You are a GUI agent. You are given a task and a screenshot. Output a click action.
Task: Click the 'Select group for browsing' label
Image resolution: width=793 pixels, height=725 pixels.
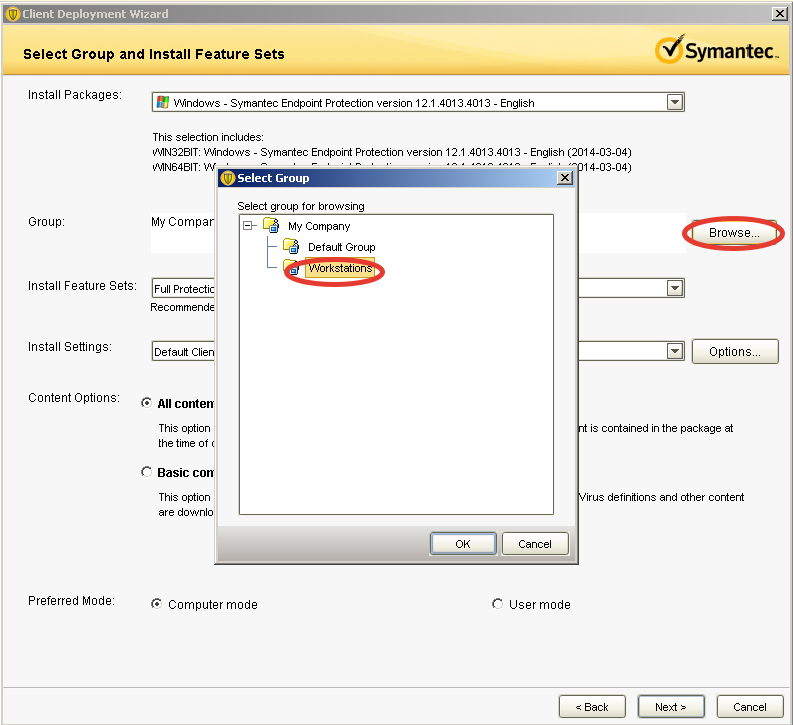coord(301,206)
